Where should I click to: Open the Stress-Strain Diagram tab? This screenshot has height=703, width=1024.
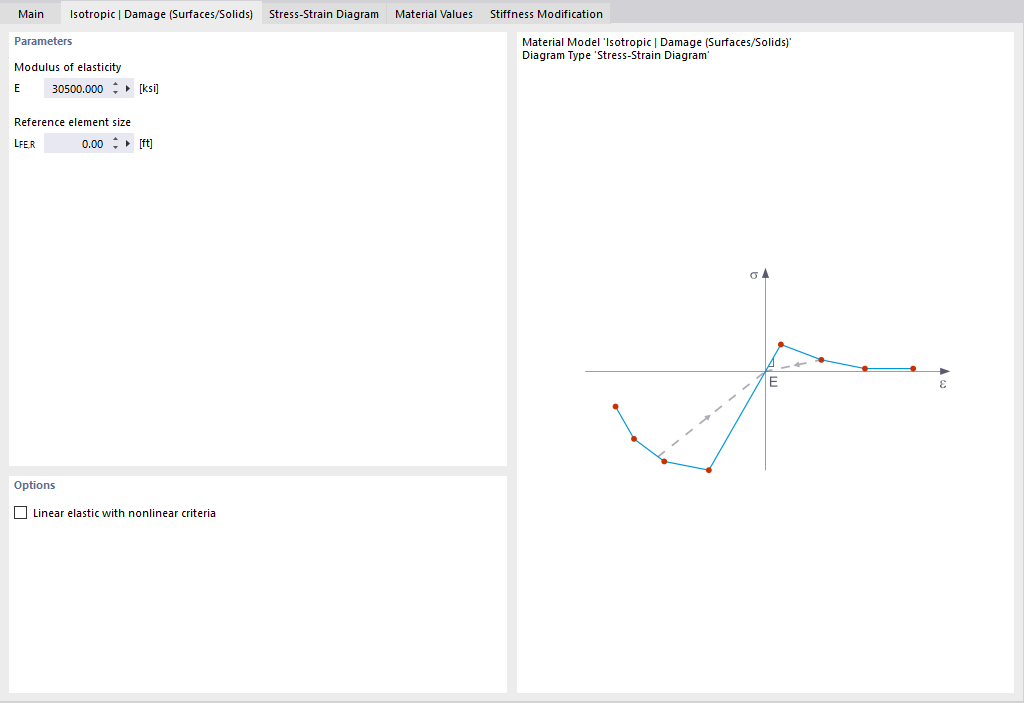tap(324, 14)
